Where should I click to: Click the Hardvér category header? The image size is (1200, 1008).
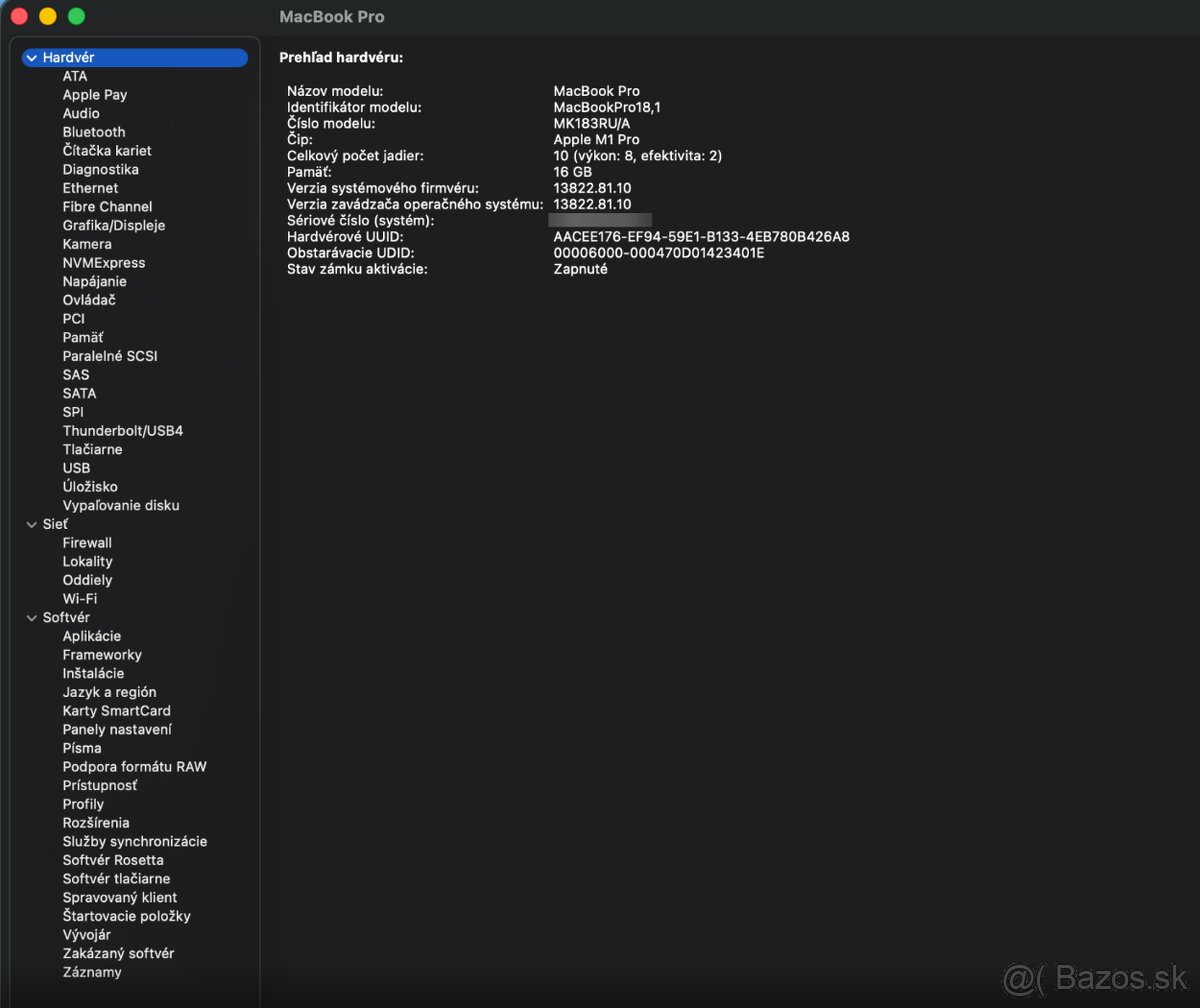(x=69, y=58)
